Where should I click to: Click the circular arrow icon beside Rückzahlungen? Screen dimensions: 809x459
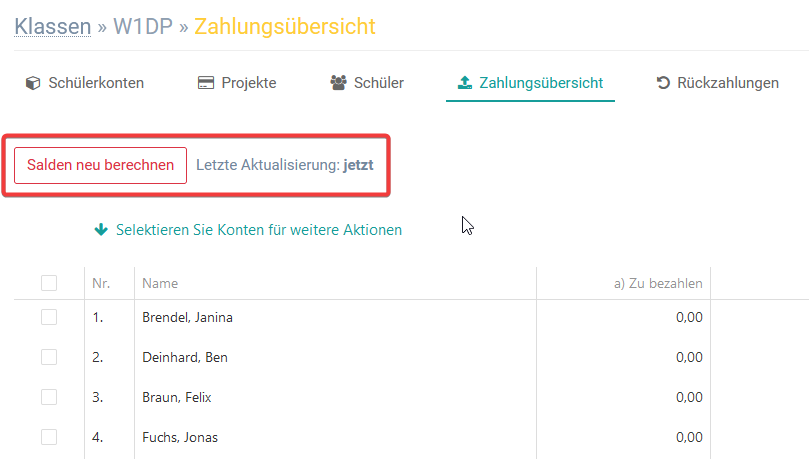[663, 83]
